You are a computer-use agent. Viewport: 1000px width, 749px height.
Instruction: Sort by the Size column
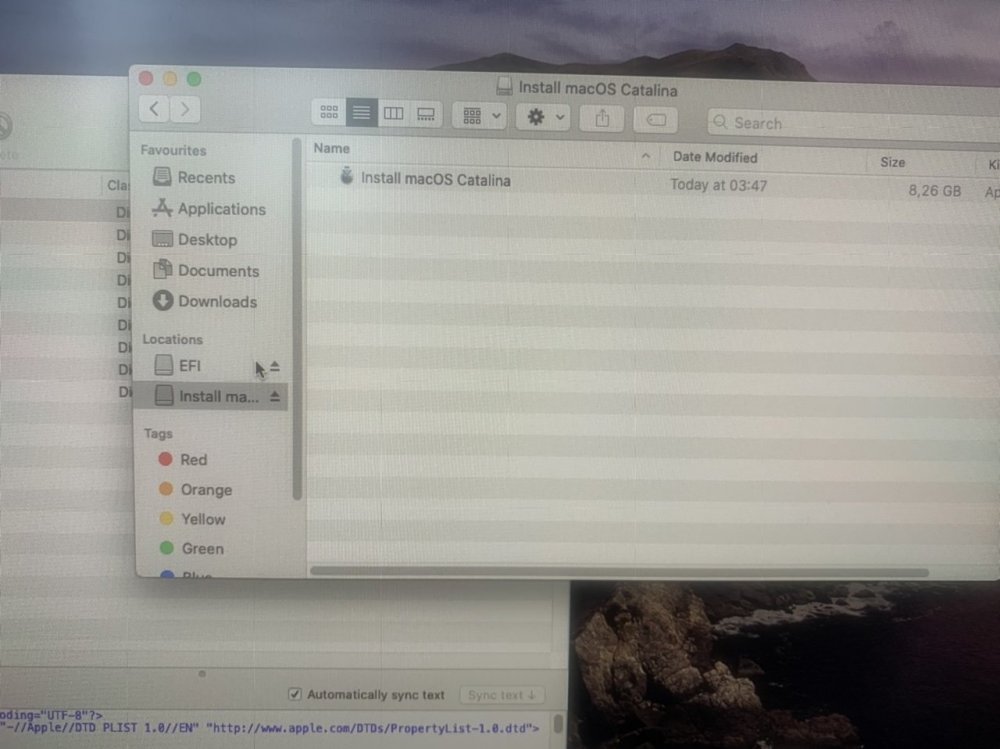pyautogui.click(x=892, y=162)
